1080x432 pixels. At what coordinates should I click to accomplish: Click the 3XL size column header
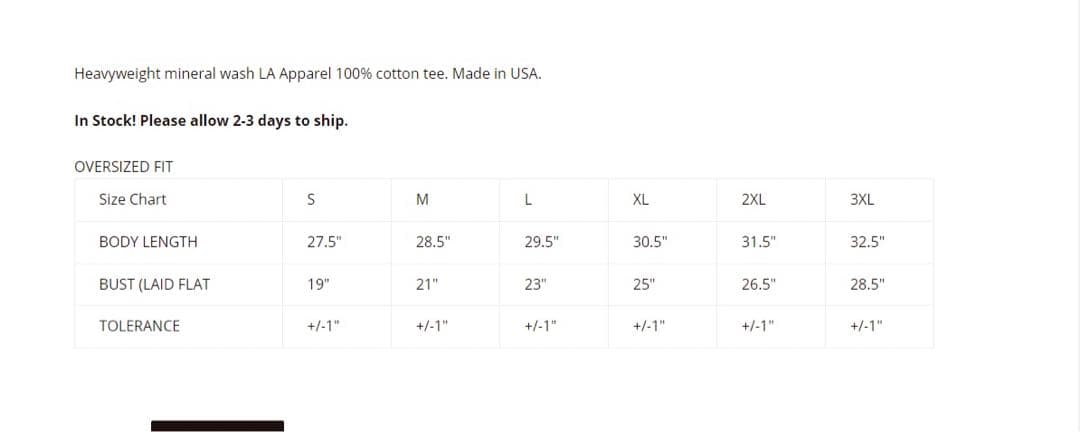pos(862,199)
